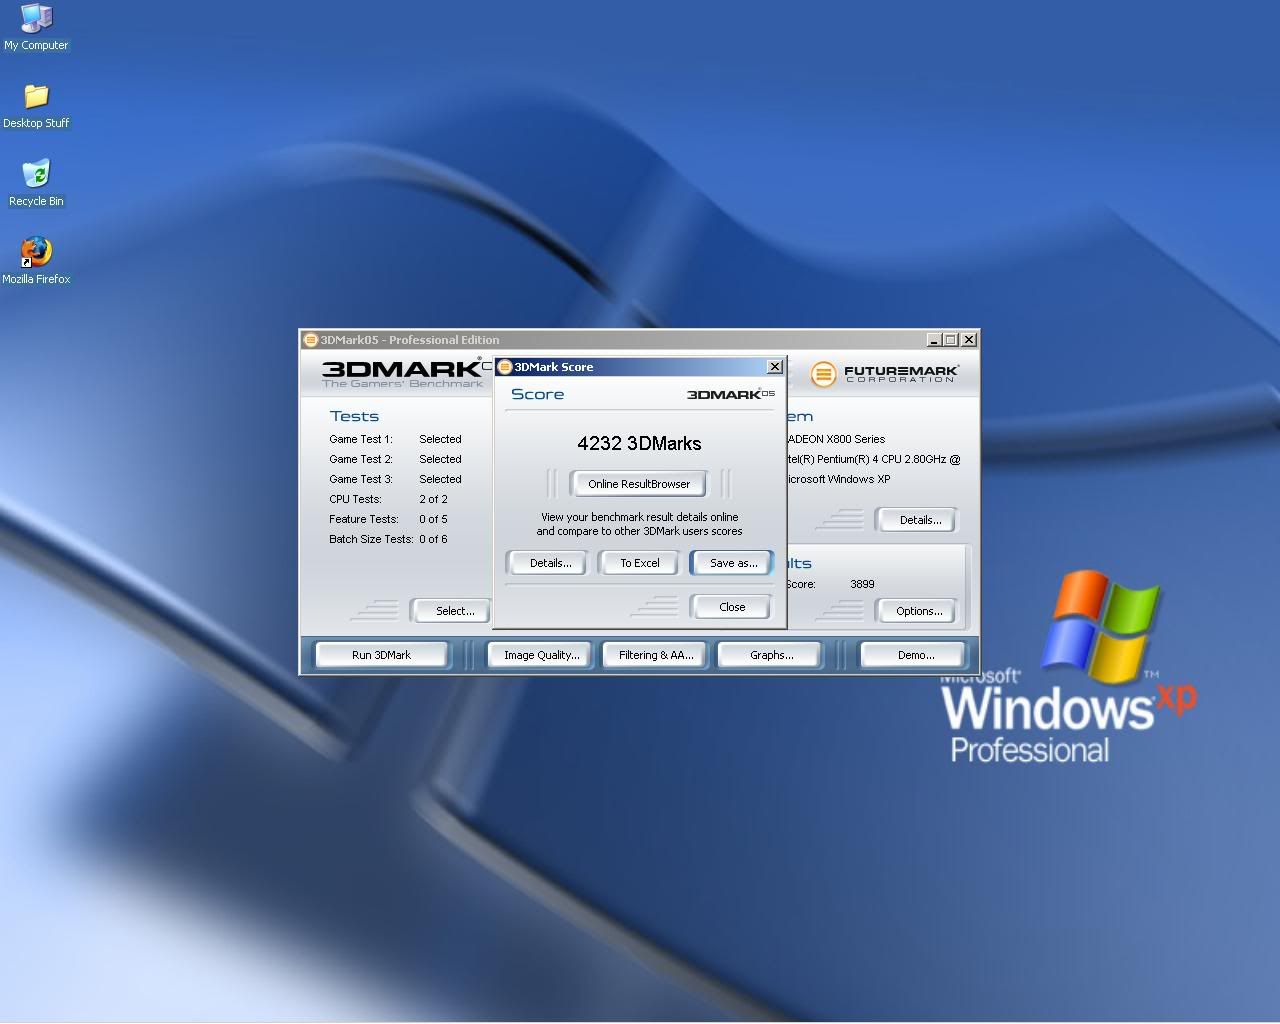Click the '2 of 2' value
Screen dimensions: 1280x1024
point(433,499)
